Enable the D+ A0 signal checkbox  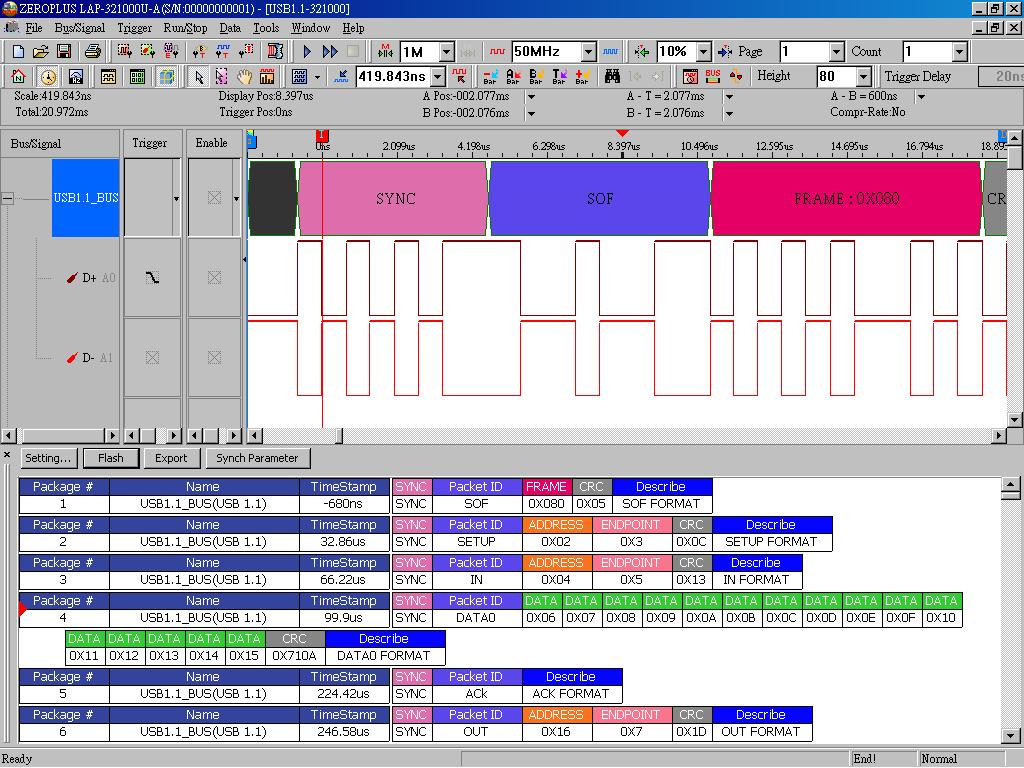[x=214, y=278]
